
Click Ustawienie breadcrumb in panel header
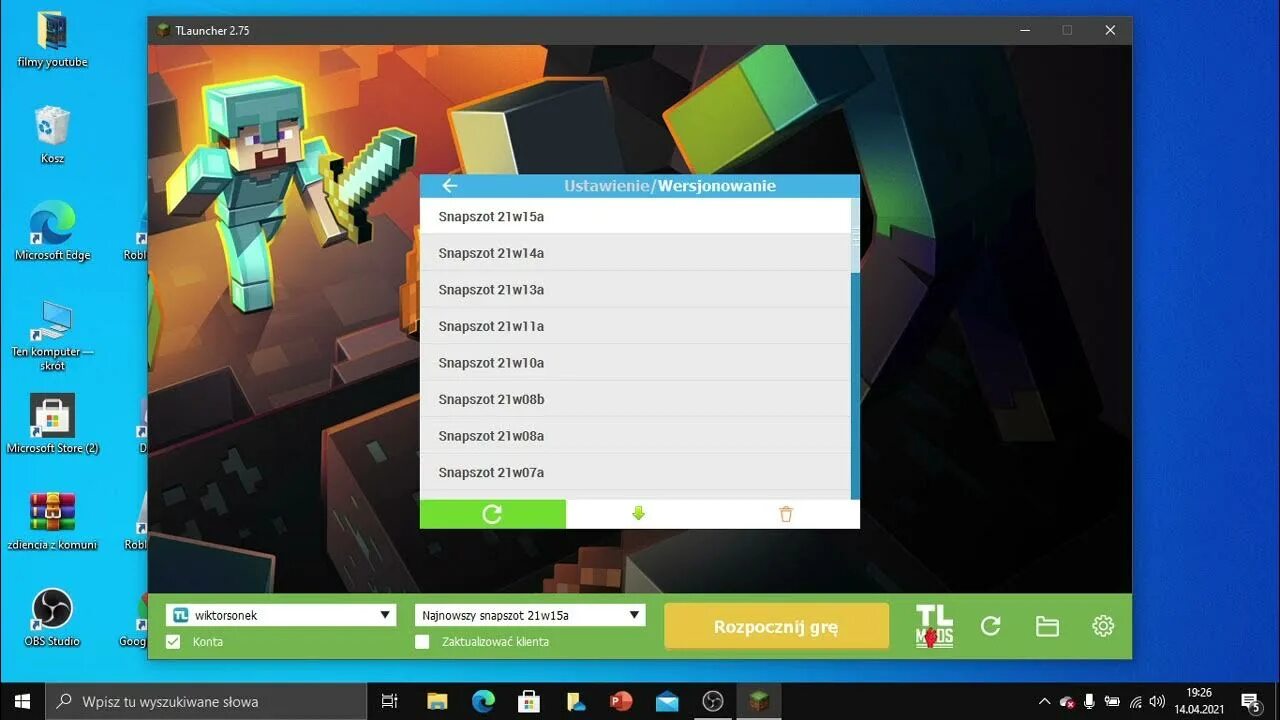[608, 186]
